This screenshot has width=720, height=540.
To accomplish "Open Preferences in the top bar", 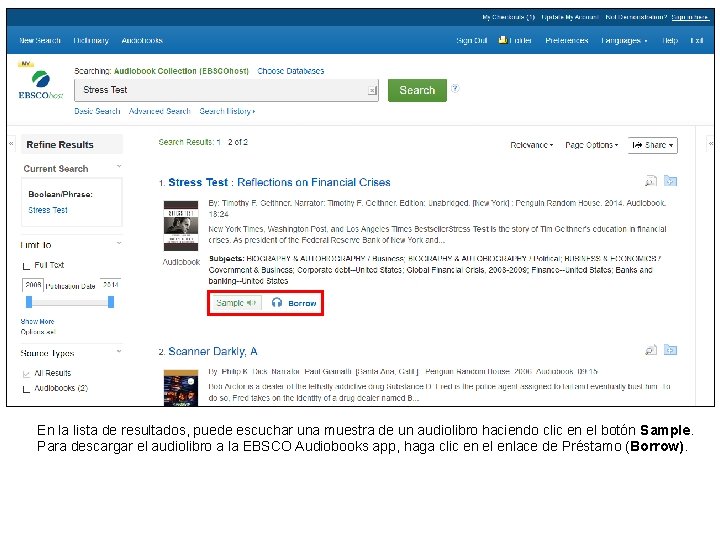I will click(567, 40).
